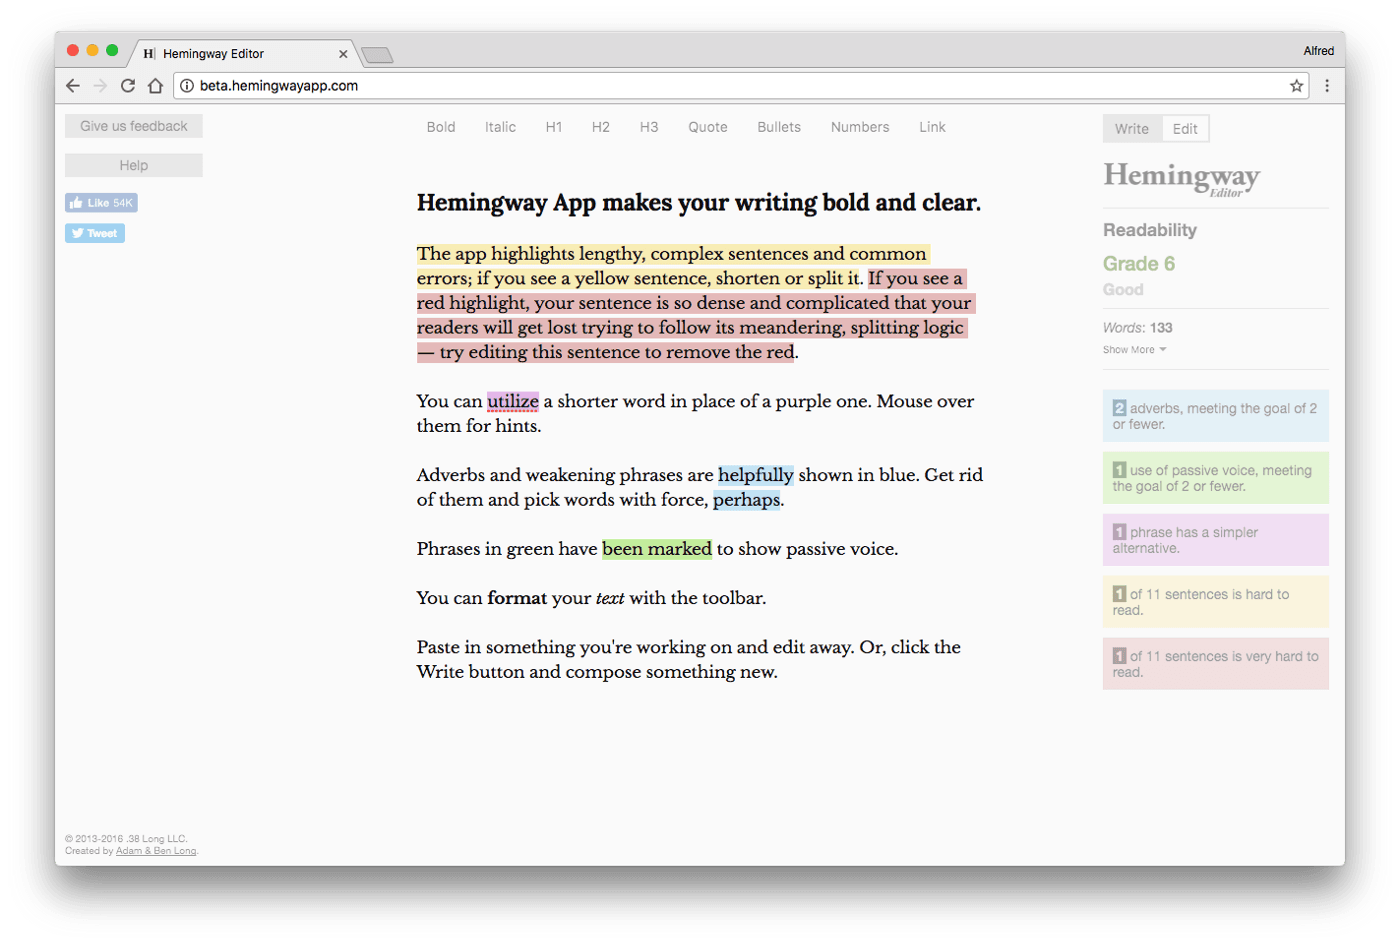The width and height of the screenshot is (1400, 944).
Task: Click the green phrase been marked
Action: tap(657, 549)
